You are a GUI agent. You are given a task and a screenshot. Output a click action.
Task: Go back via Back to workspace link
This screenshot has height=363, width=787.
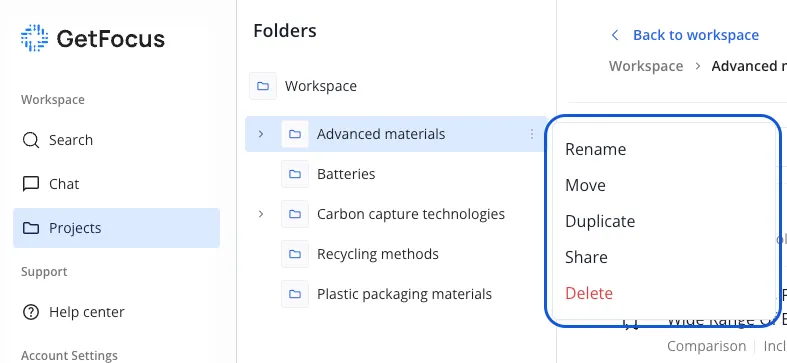click(x=696, y=35)
